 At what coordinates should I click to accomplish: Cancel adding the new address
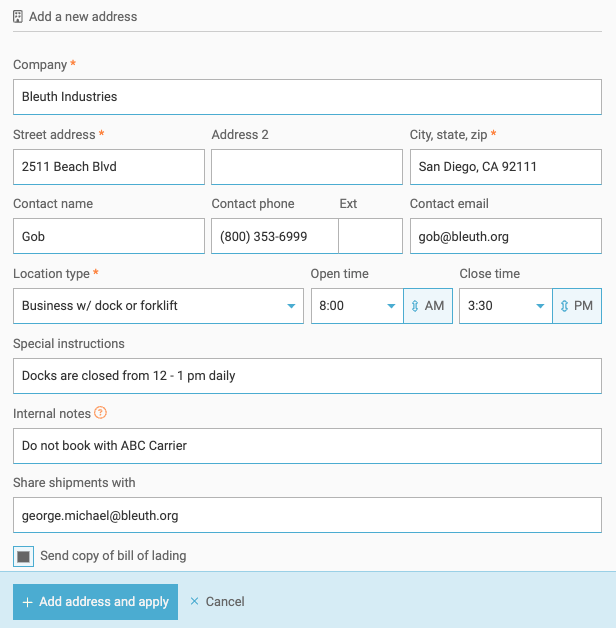(217, 602)
